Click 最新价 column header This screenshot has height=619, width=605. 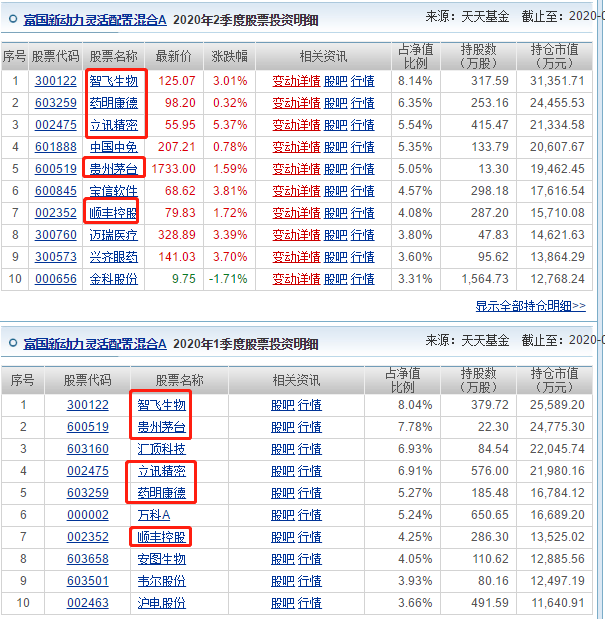tap(174, 56)
